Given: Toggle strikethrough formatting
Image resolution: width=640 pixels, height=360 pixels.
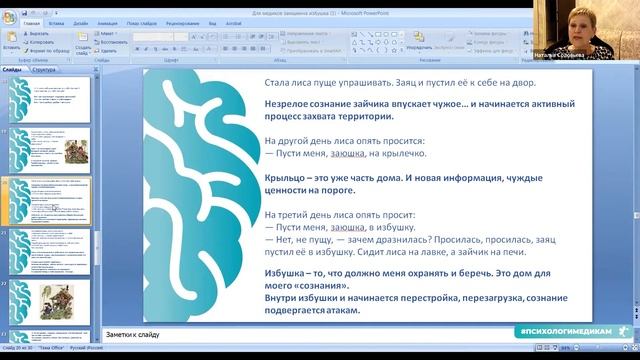Looking at the screenshot, I should 165,49.
